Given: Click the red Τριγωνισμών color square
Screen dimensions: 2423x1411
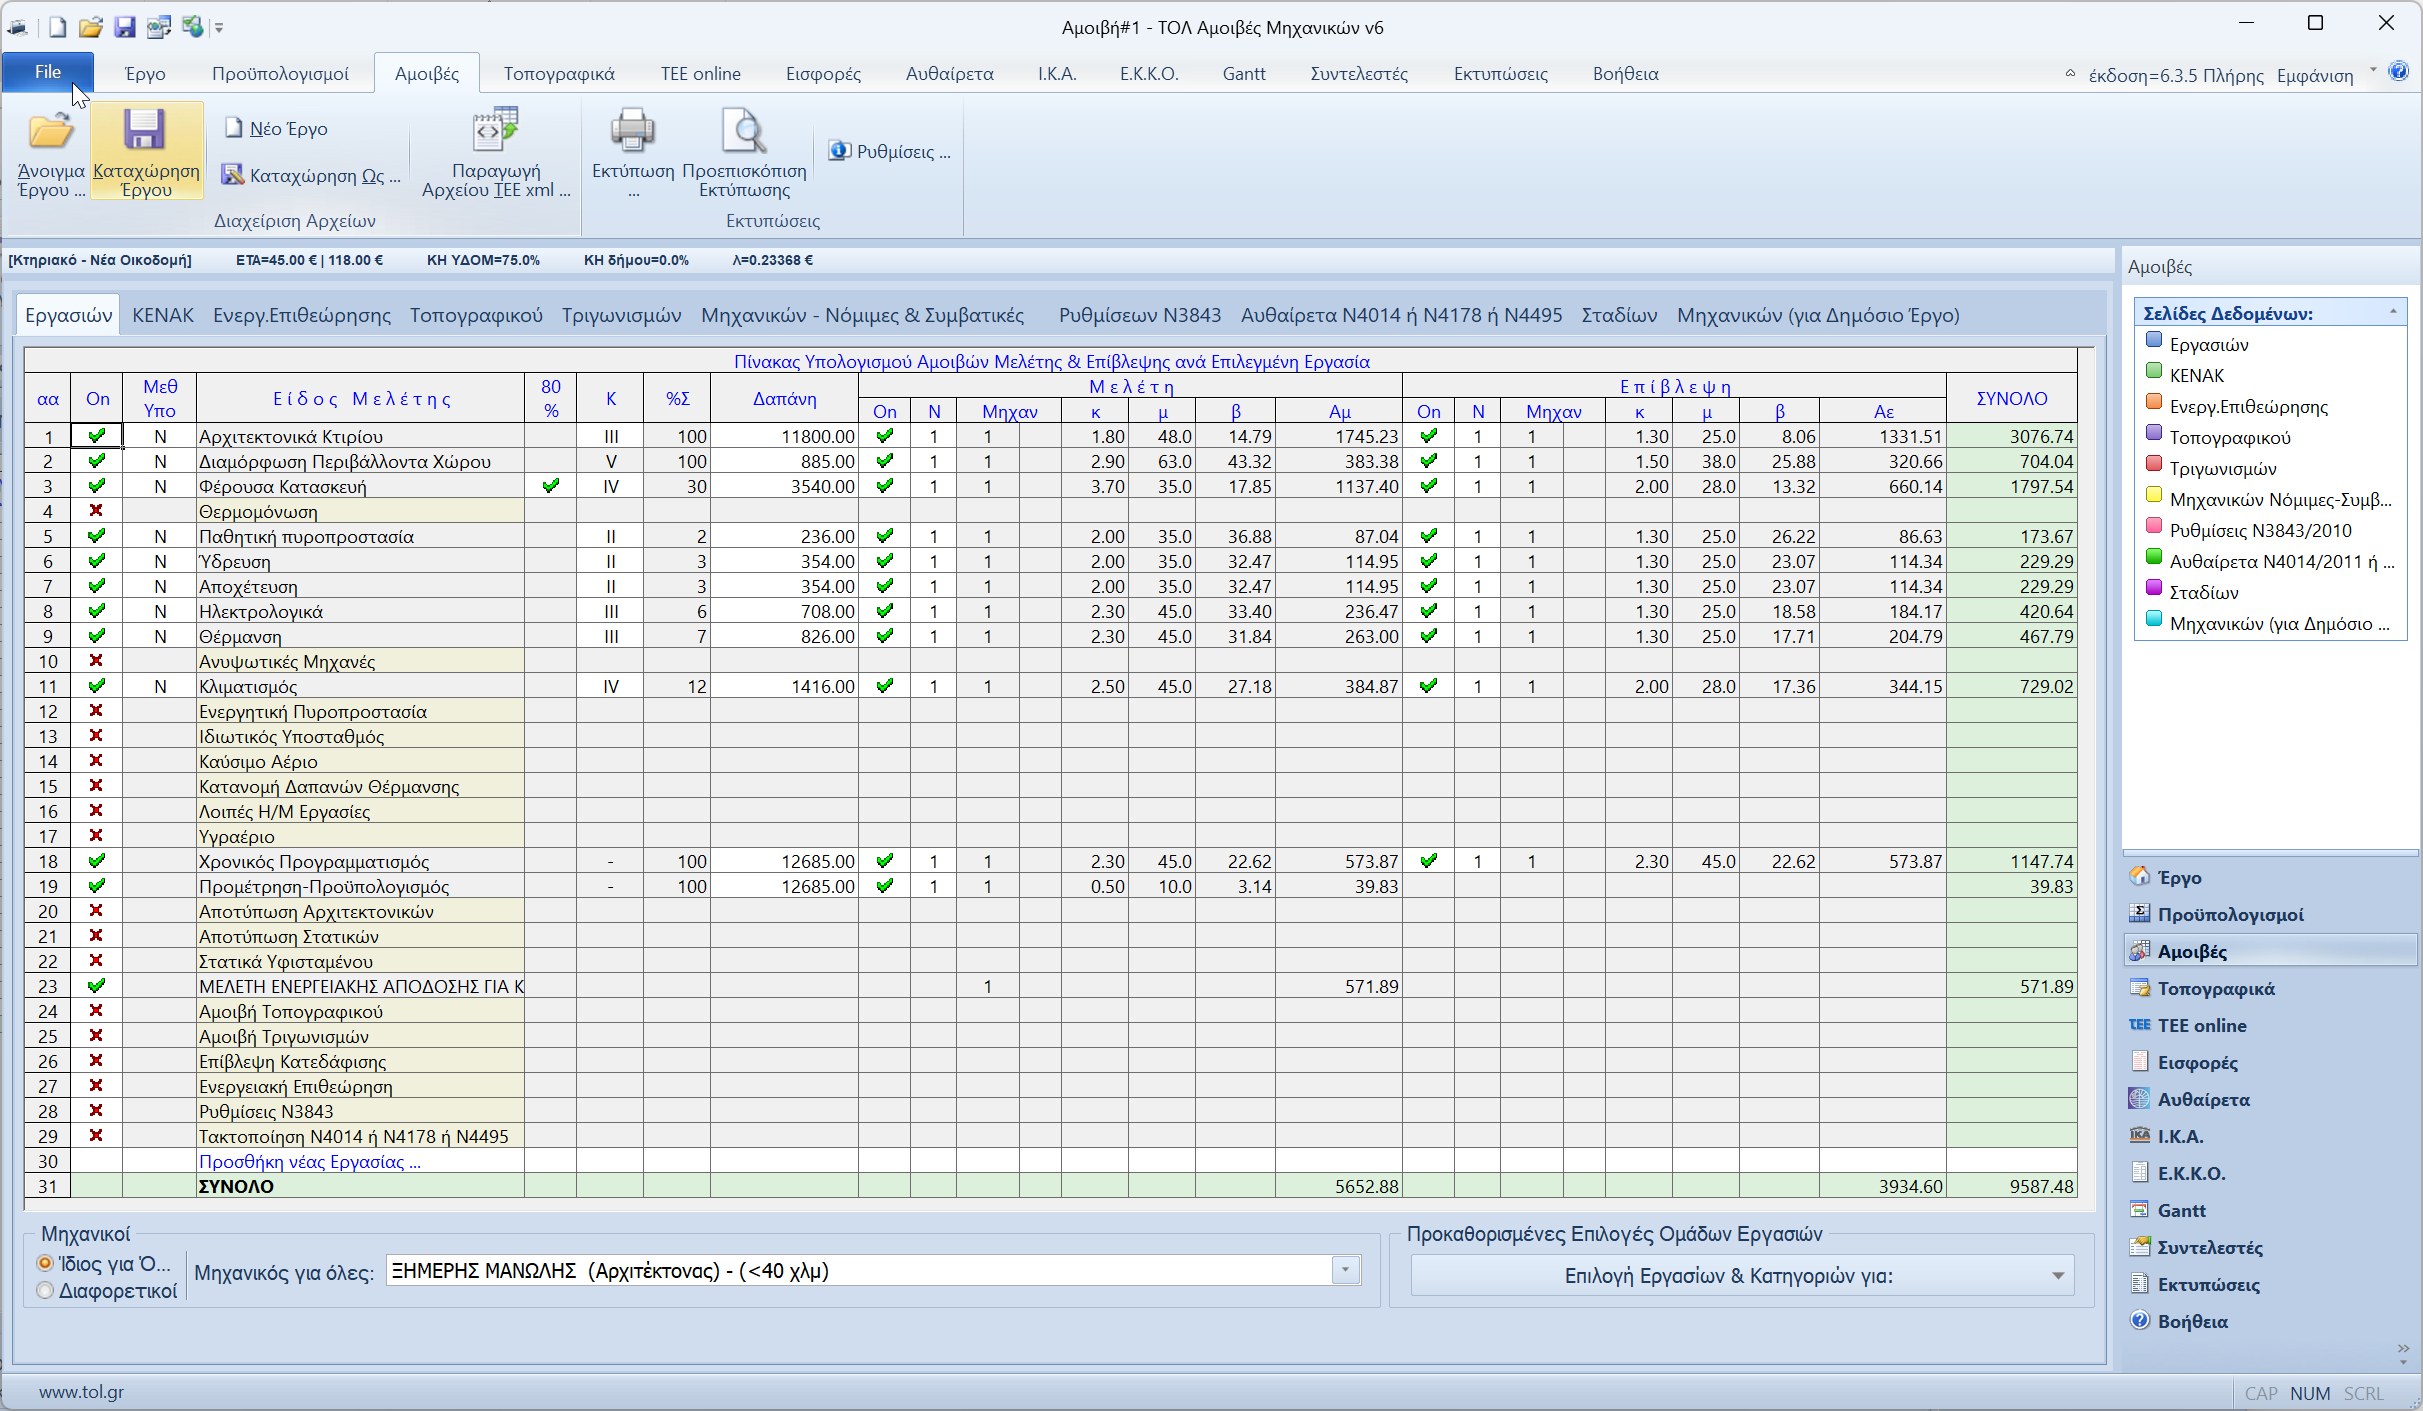Looking at the screenshot, I should pos(2154,464).
